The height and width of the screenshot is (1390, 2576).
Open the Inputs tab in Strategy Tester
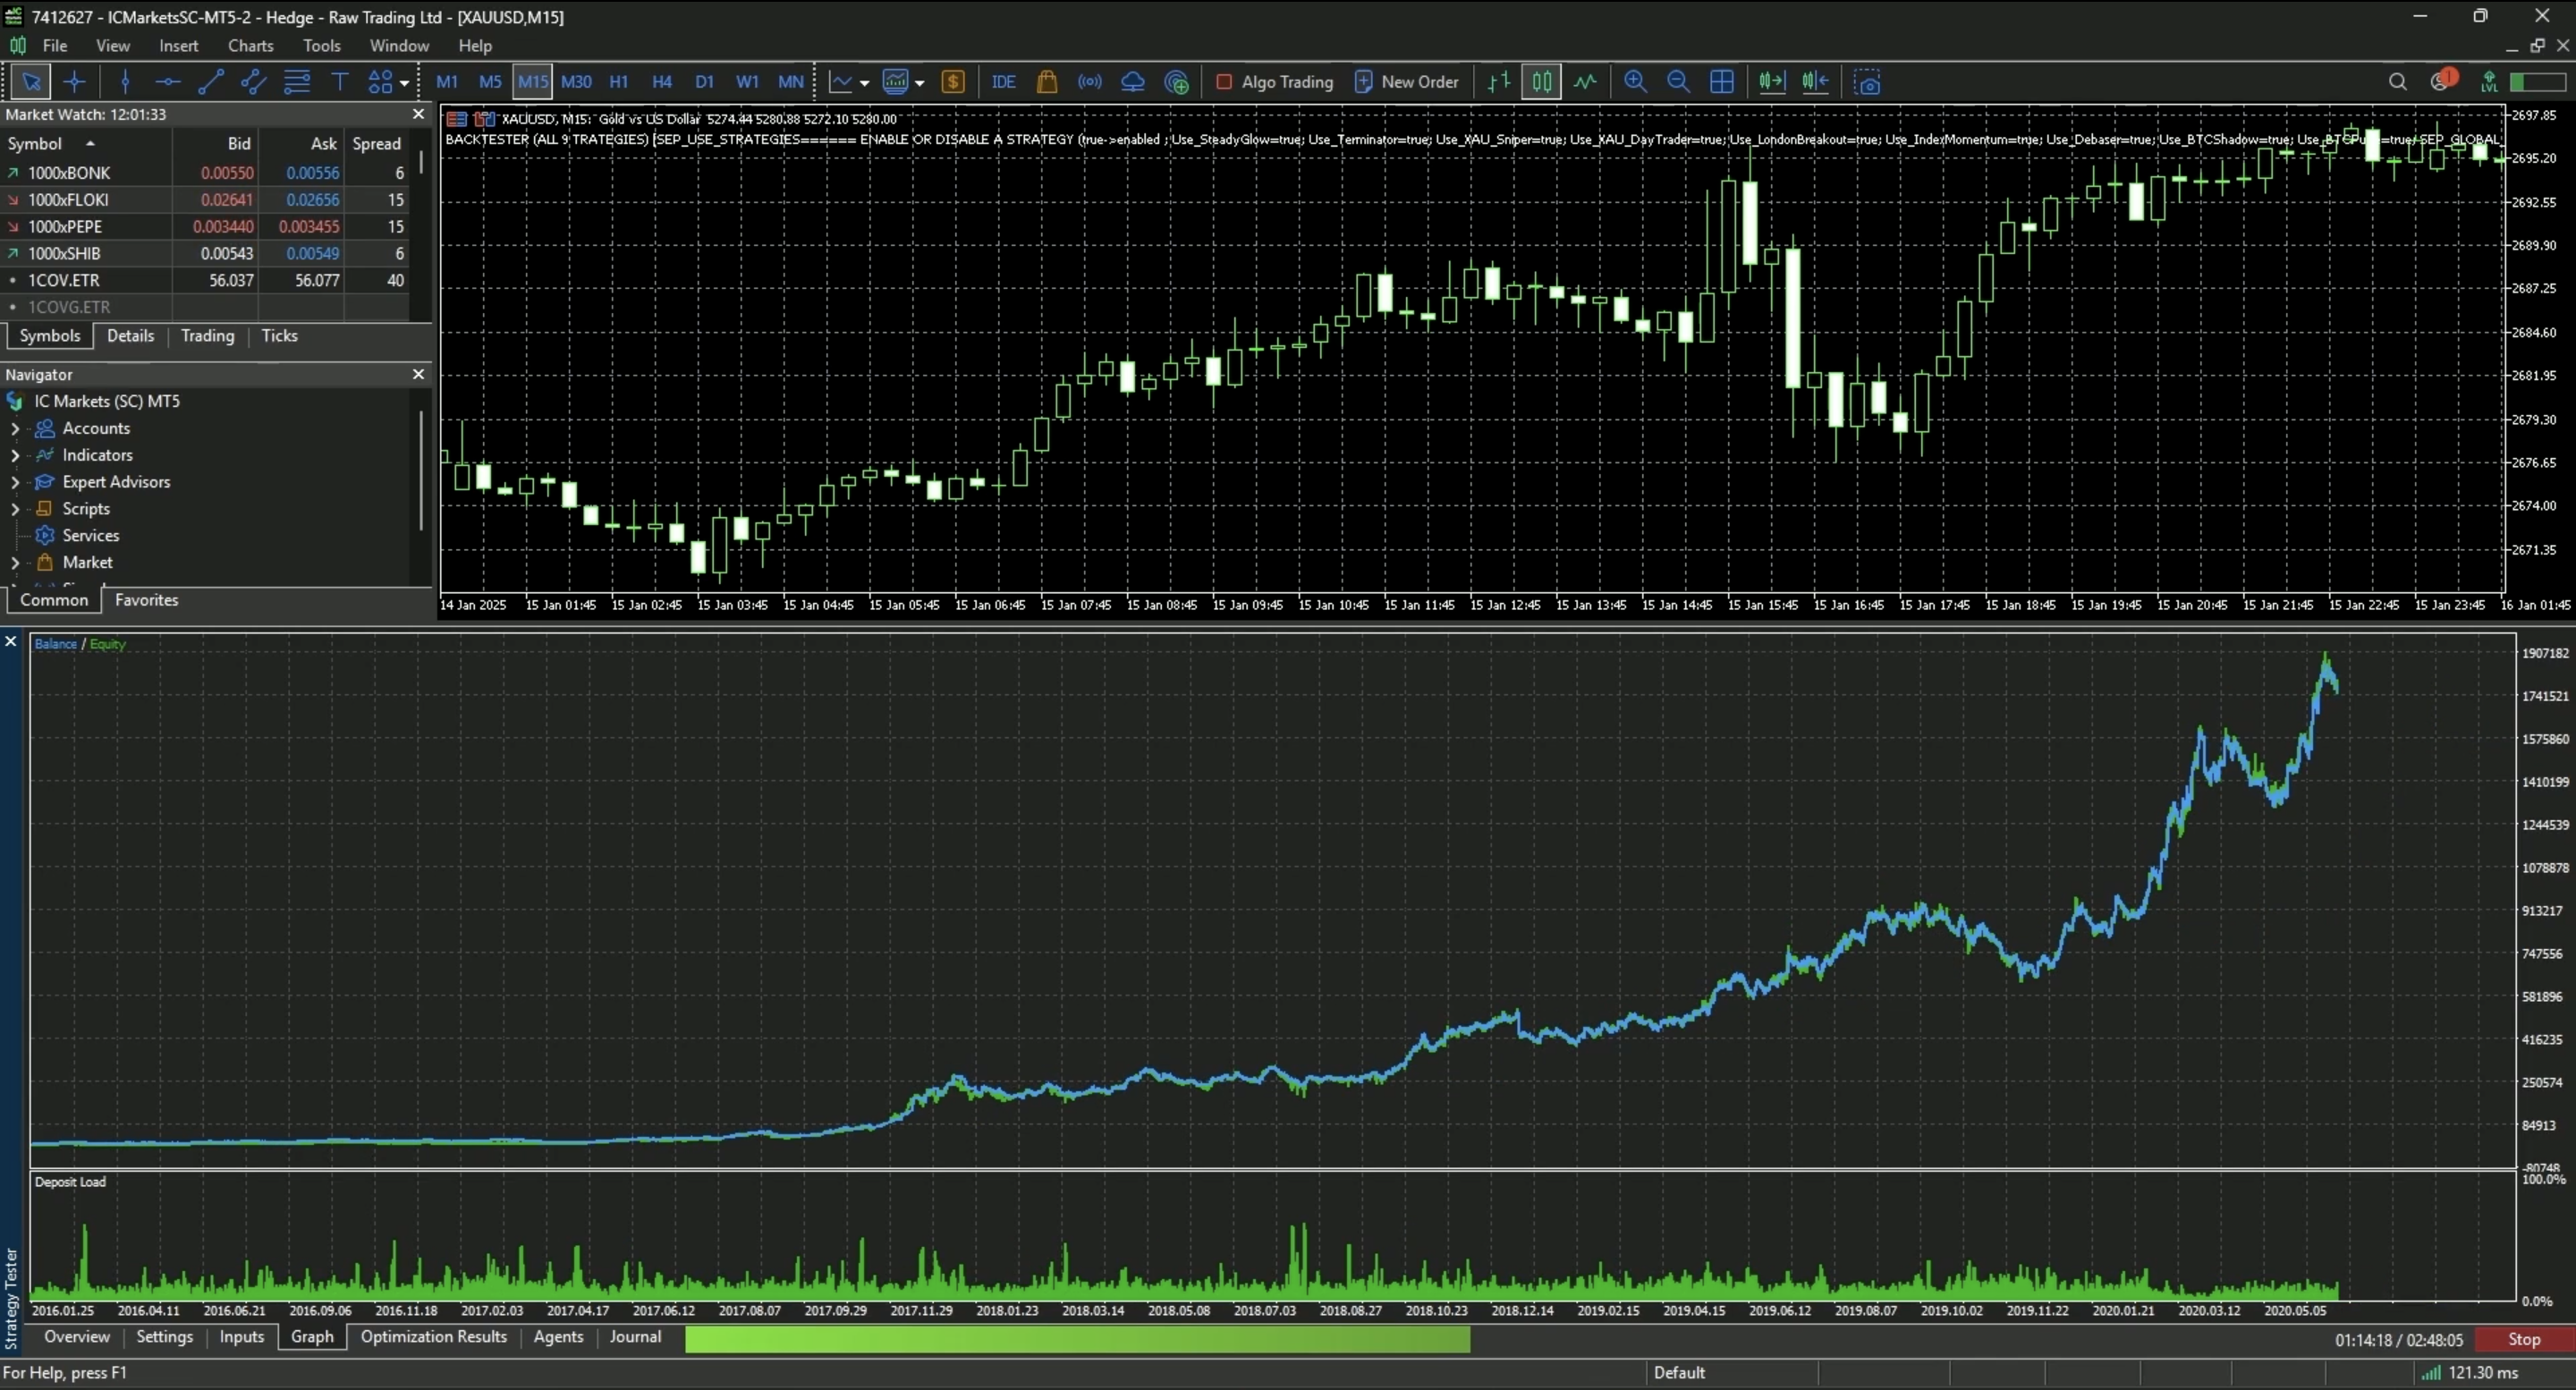click(x=242, y=1337)
